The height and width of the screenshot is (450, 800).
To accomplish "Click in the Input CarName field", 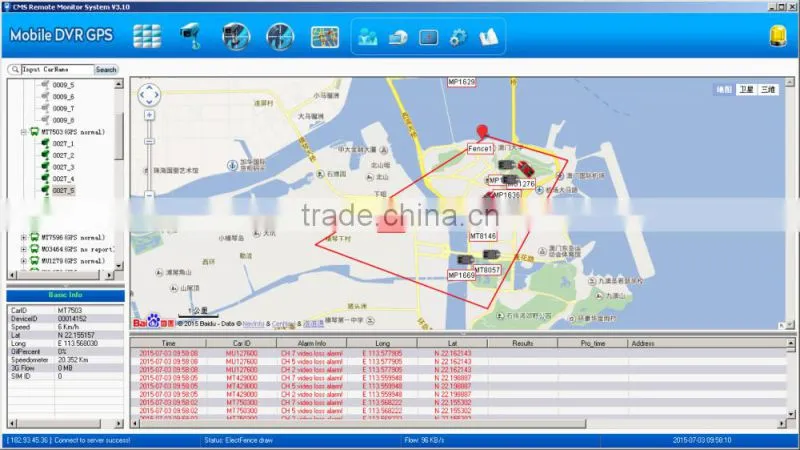I will coord(57,69).
